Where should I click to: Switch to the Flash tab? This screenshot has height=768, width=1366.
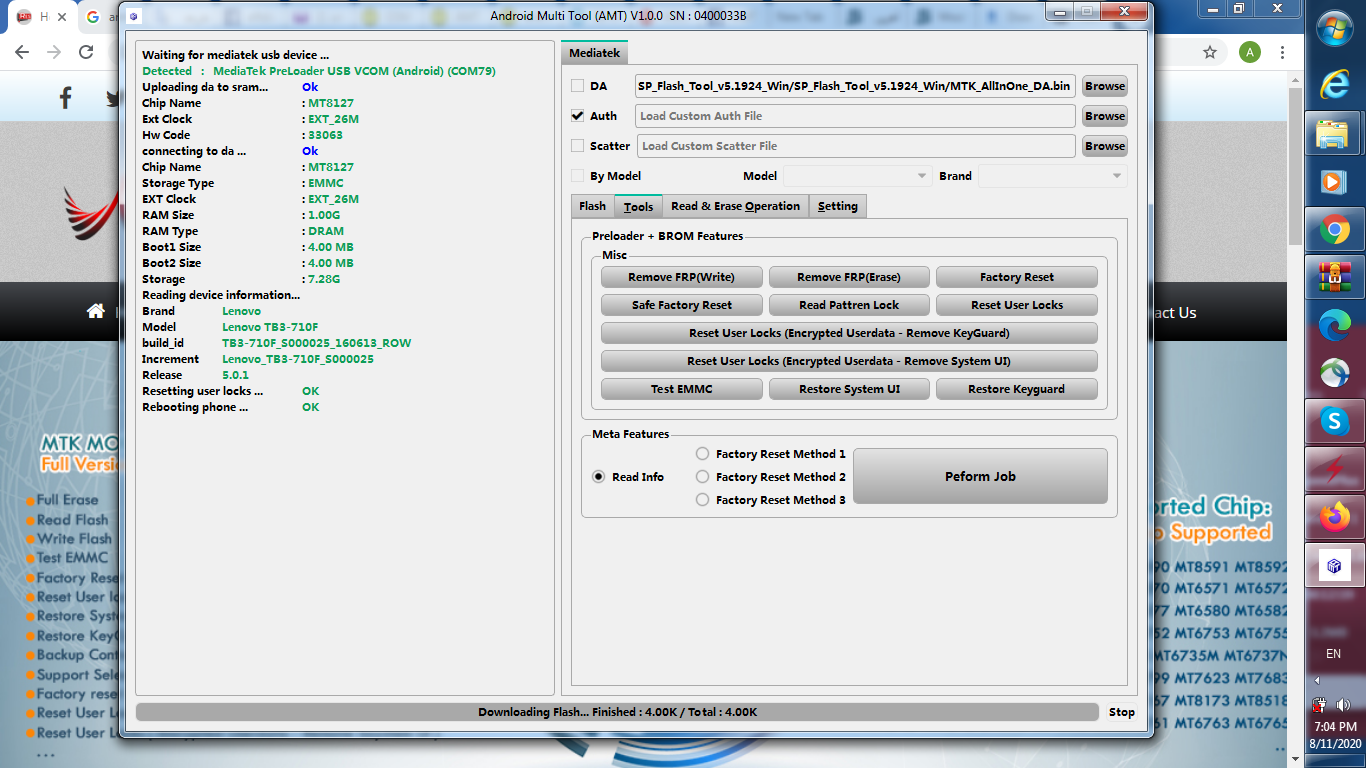pyautogui.click(x=592, y=206)
